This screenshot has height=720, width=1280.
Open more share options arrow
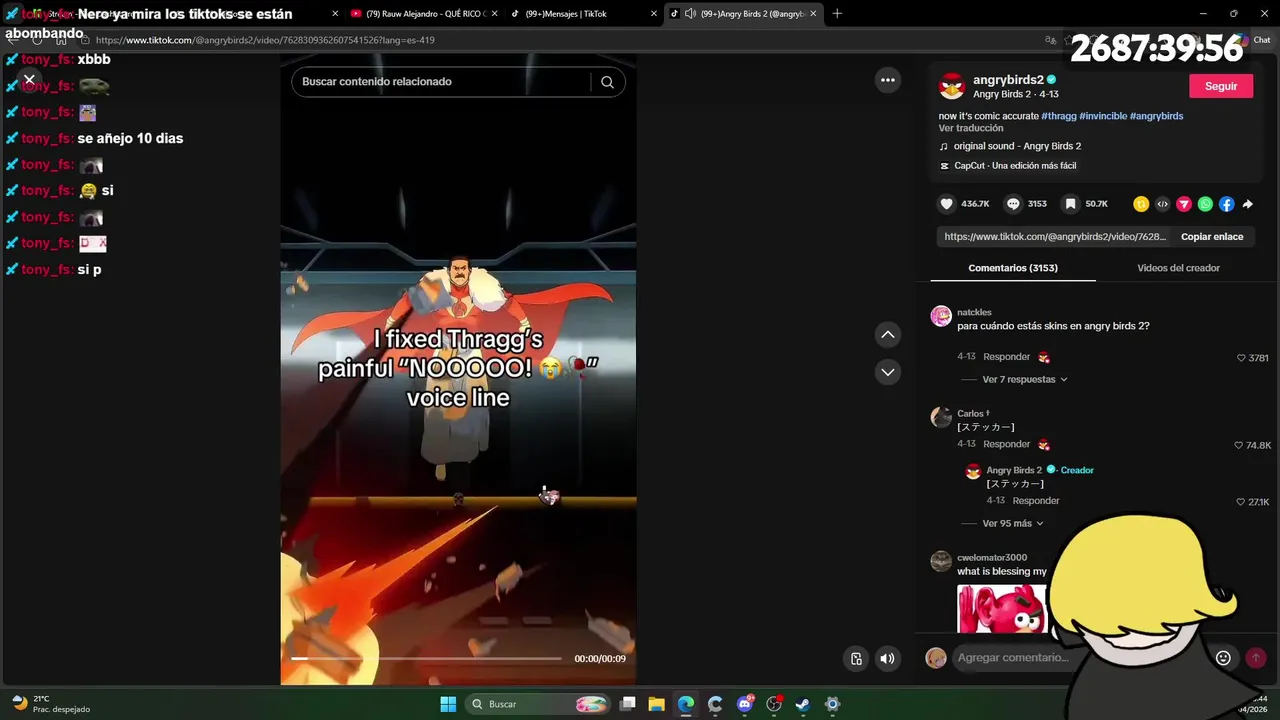point(1248,204)
